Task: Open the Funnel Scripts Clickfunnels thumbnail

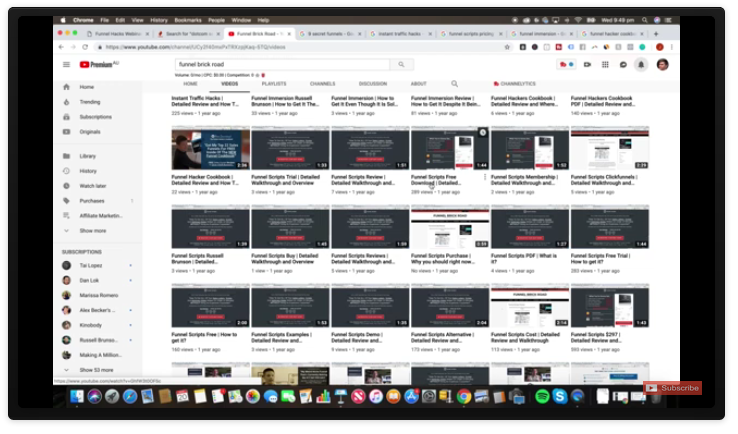Action: pos(610,148)
